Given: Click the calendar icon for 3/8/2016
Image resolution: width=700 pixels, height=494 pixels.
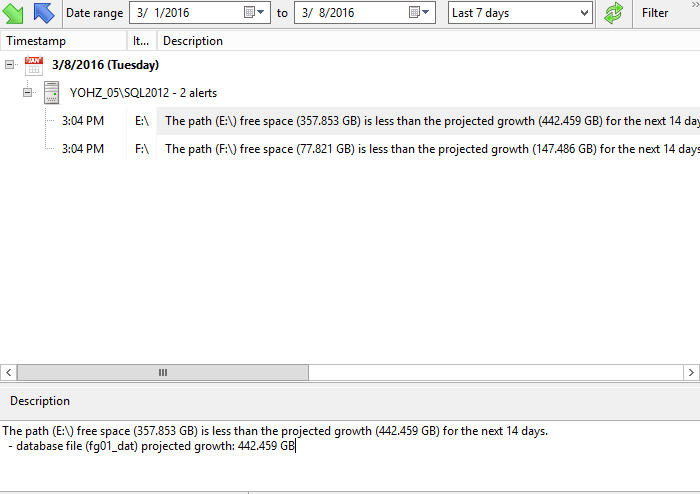Looking at the screenshot, I should coord(33,65).
